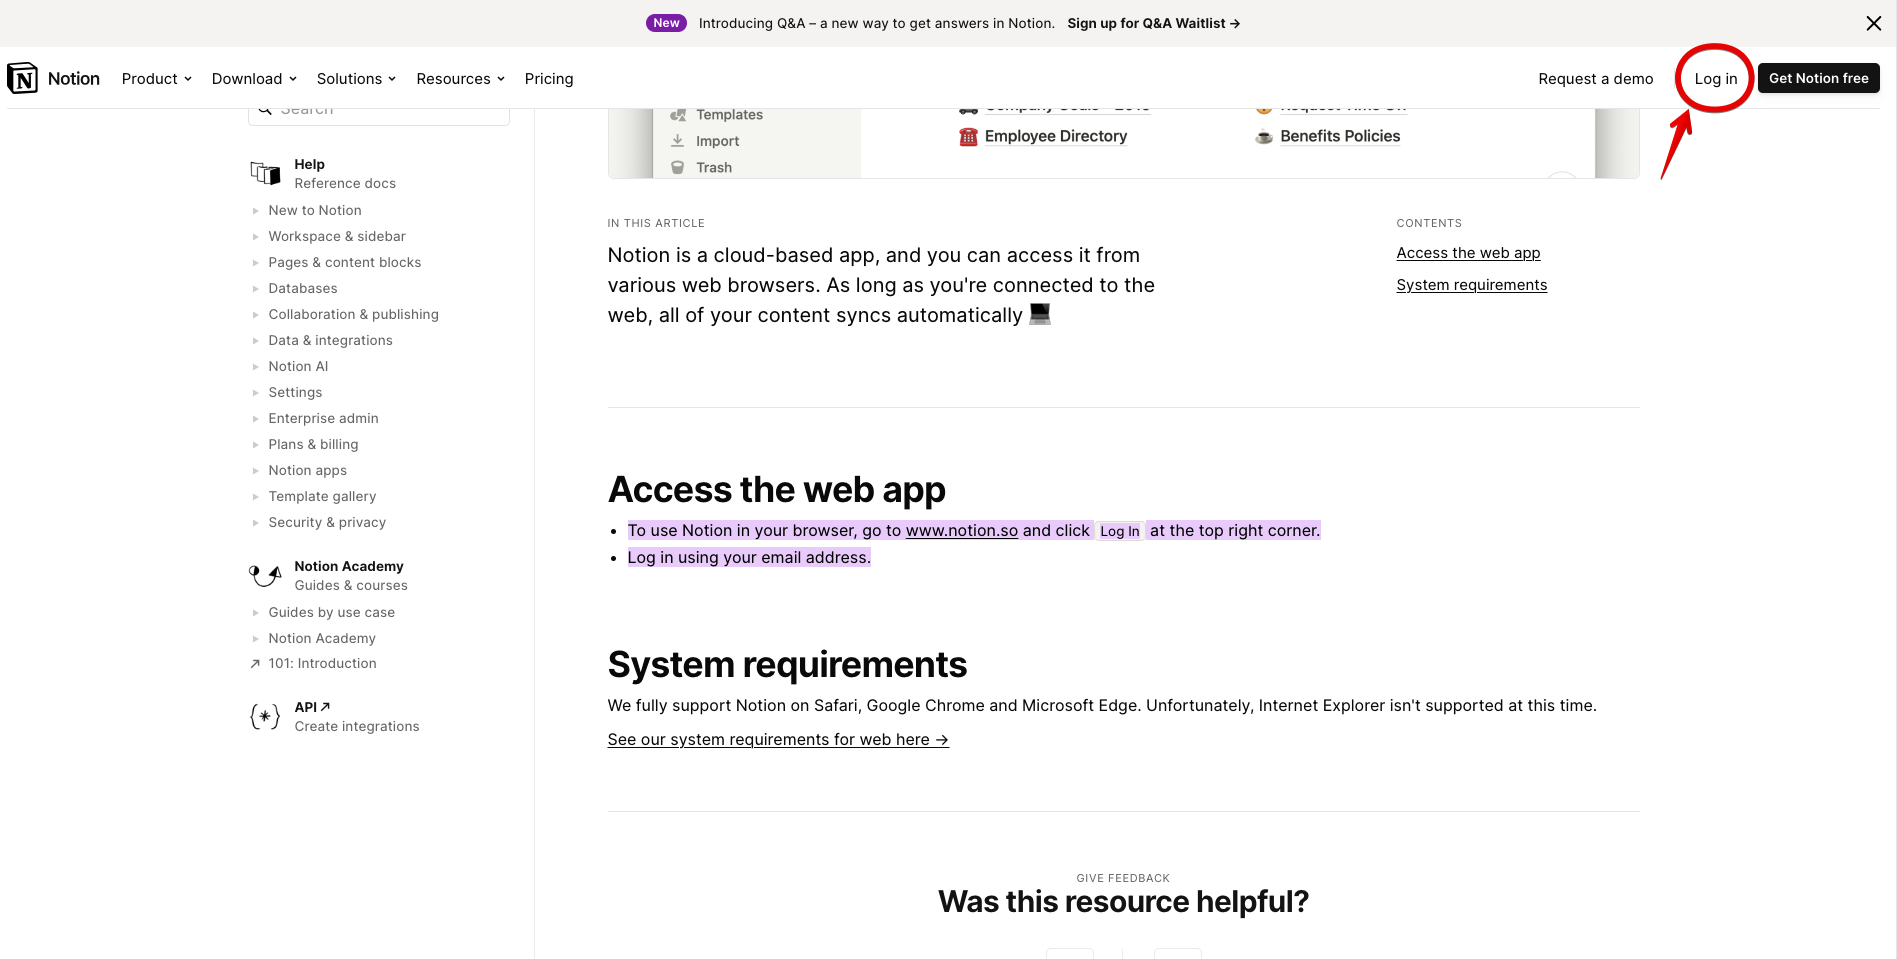
Task: Open the Download dropdown menu
Action: (x=254, y=79)
